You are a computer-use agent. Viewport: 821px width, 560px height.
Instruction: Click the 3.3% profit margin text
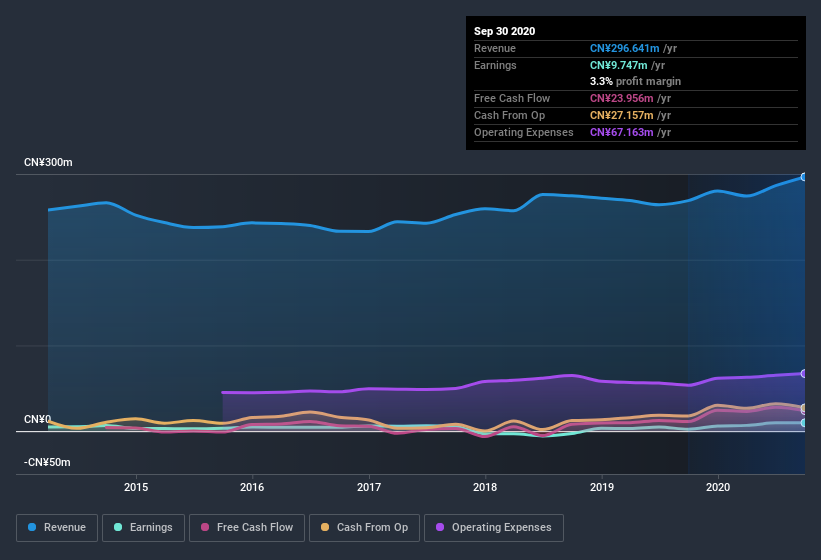click(x=636, y=81)
